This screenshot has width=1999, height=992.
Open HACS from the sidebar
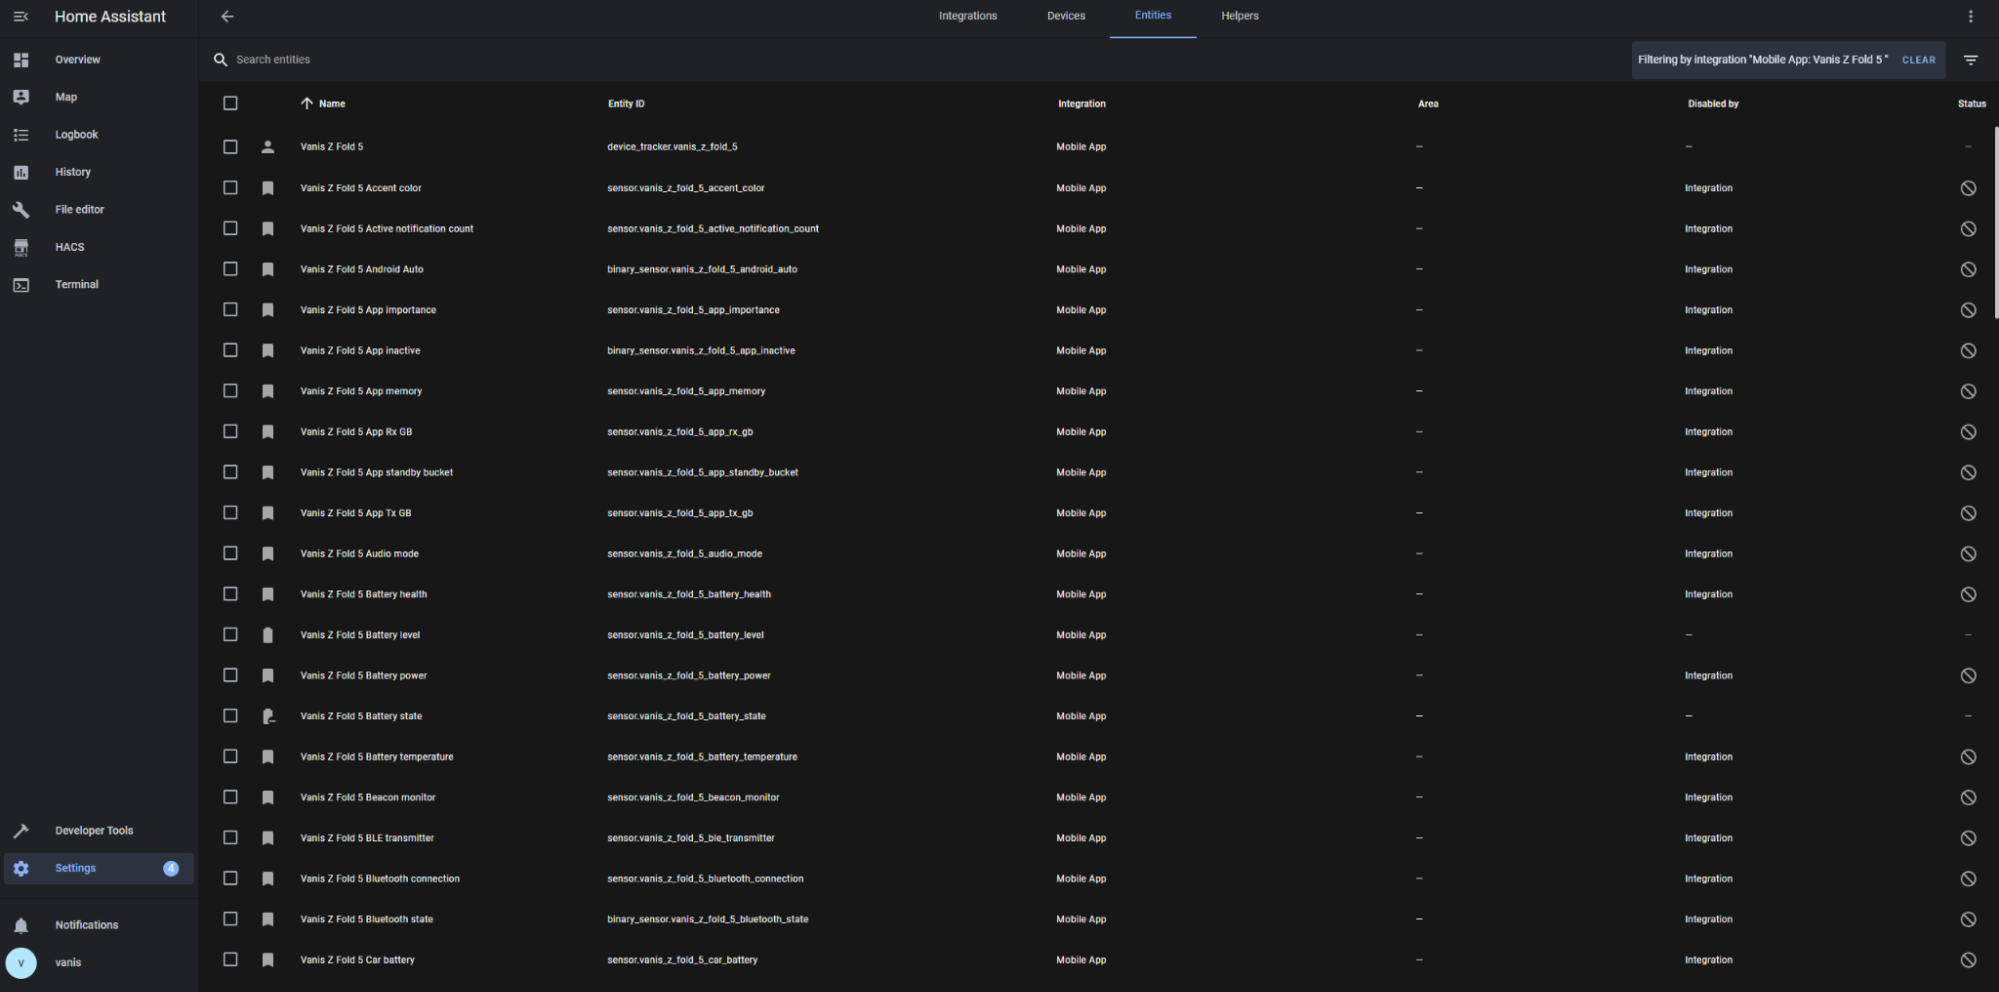point(69,247)
